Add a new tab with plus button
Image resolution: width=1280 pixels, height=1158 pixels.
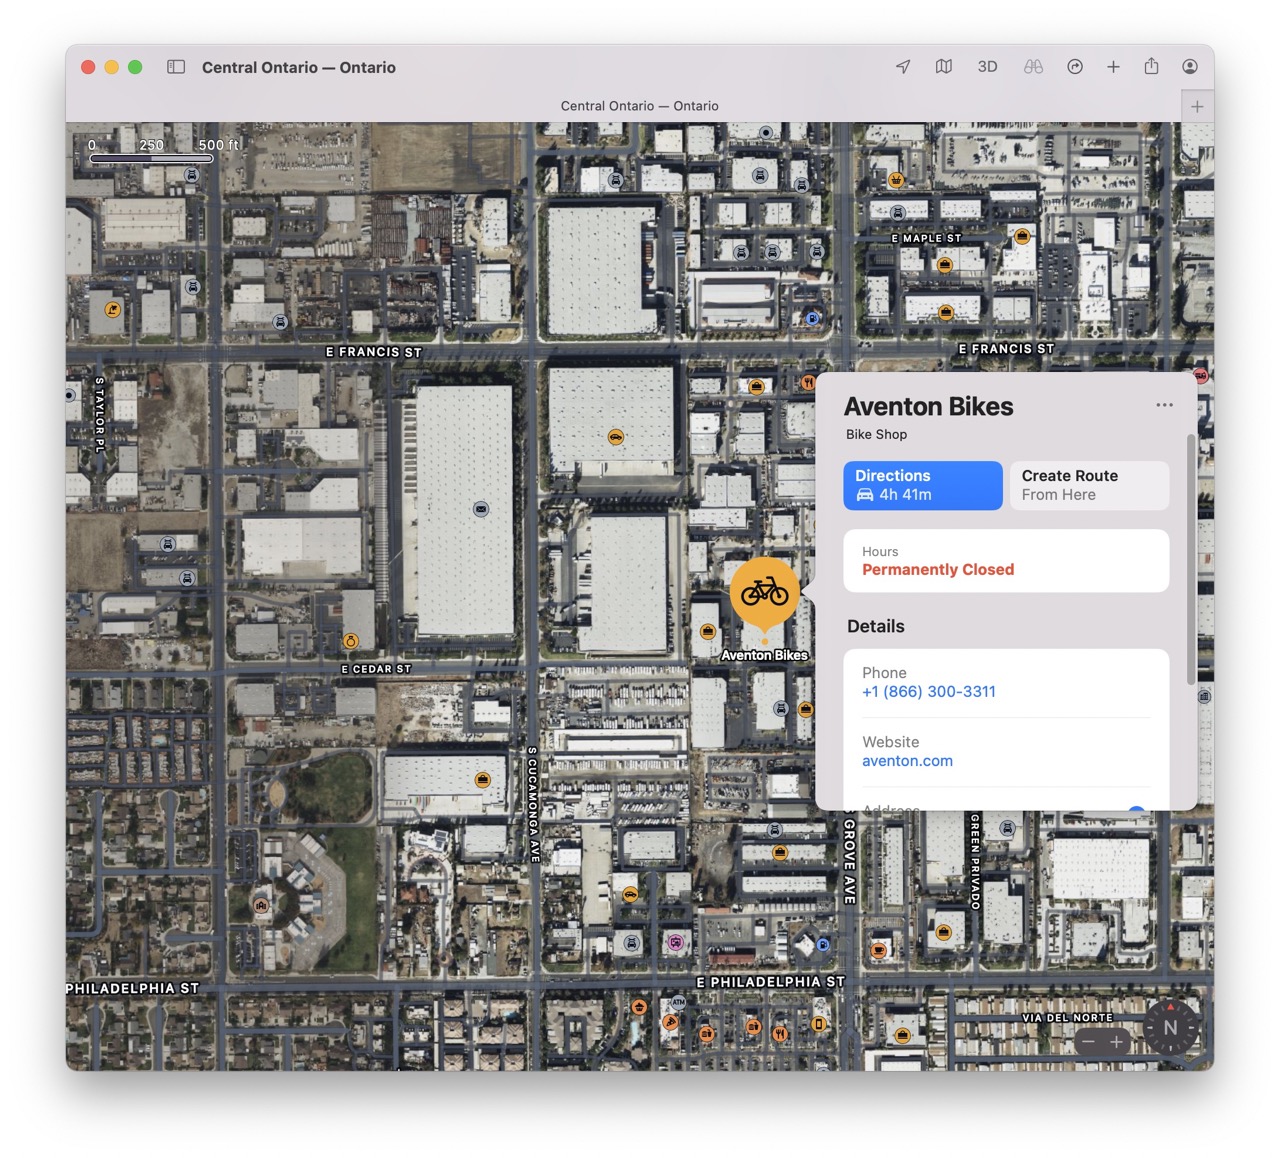[x=1197, y=107]
